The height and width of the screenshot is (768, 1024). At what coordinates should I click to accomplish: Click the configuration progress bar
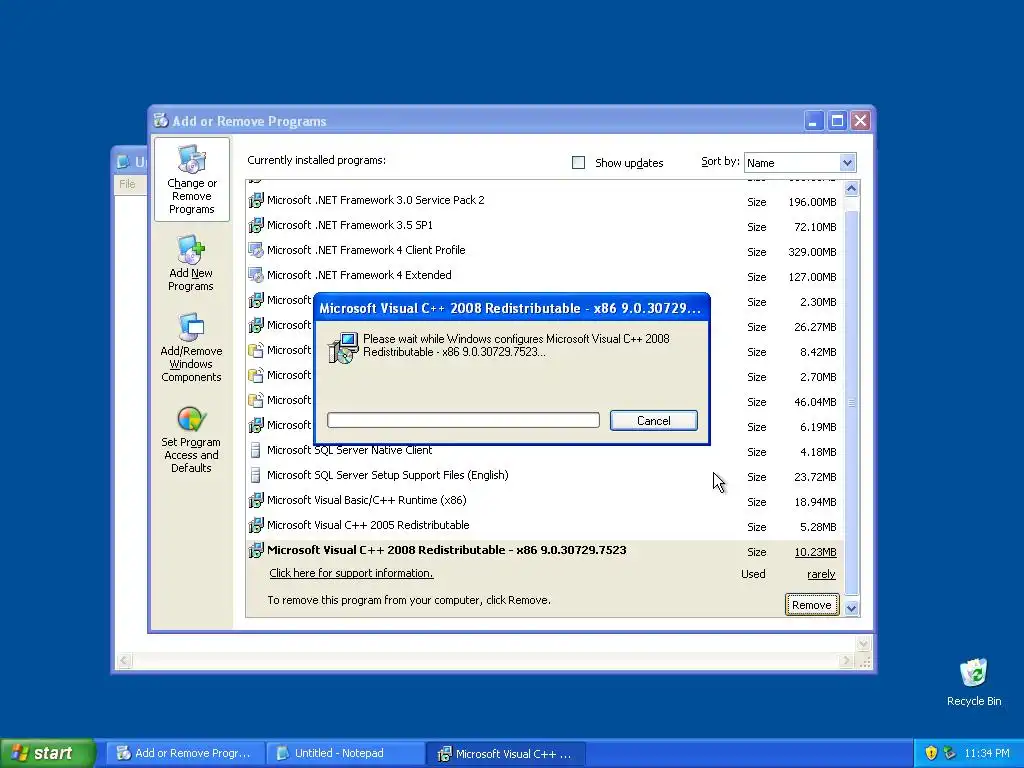pyautogui.click(x=463, y=420)
